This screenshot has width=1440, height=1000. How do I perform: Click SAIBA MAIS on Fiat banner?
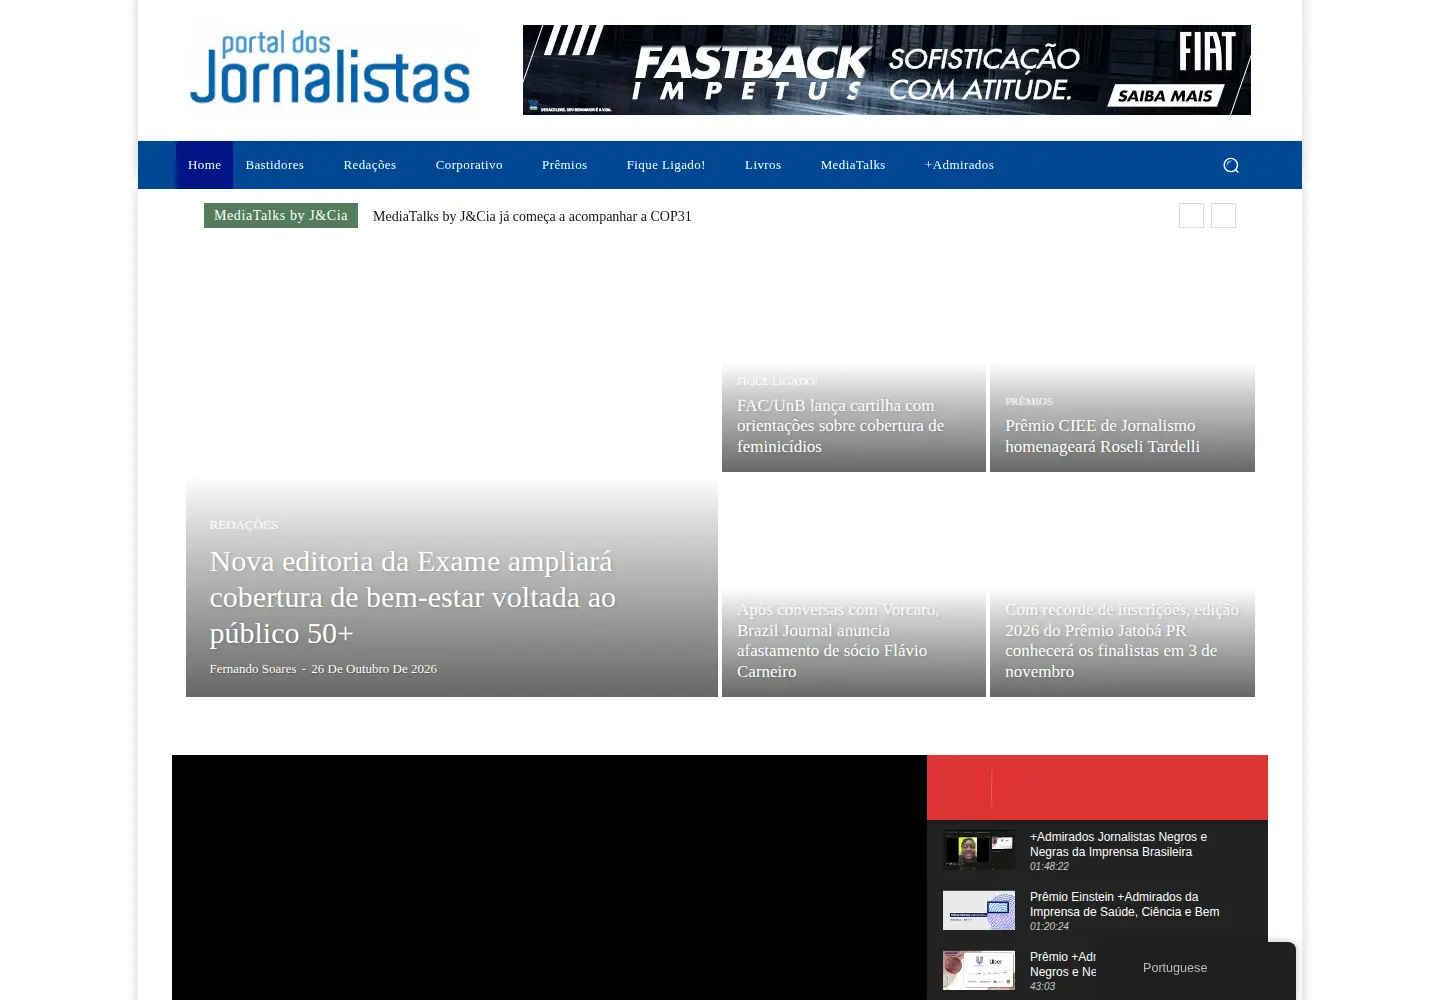point(1165,96)
